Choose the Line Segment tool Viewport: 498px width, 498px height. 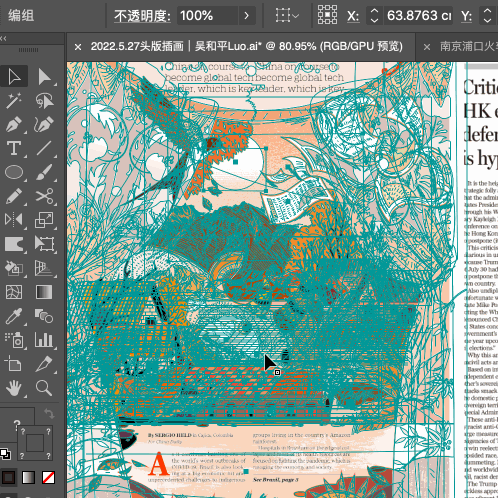[x=44, y=148]
